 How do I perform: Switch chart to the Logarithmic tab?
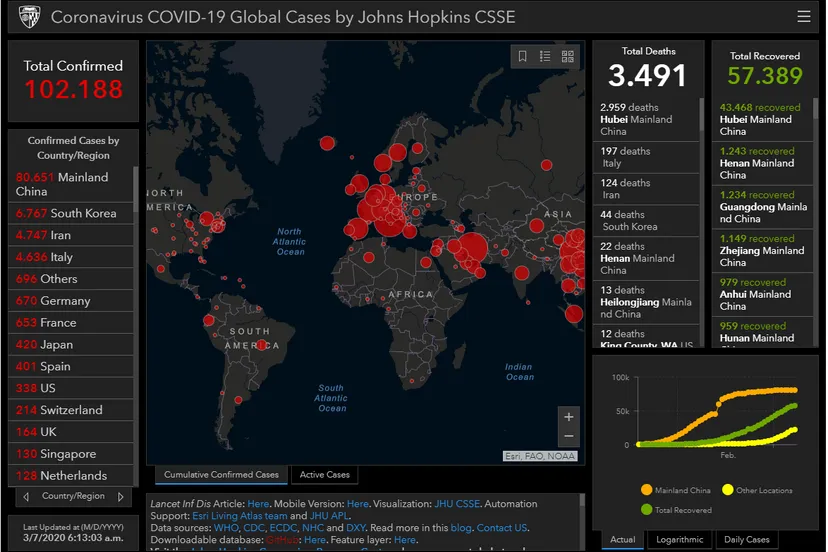(679, 540)
